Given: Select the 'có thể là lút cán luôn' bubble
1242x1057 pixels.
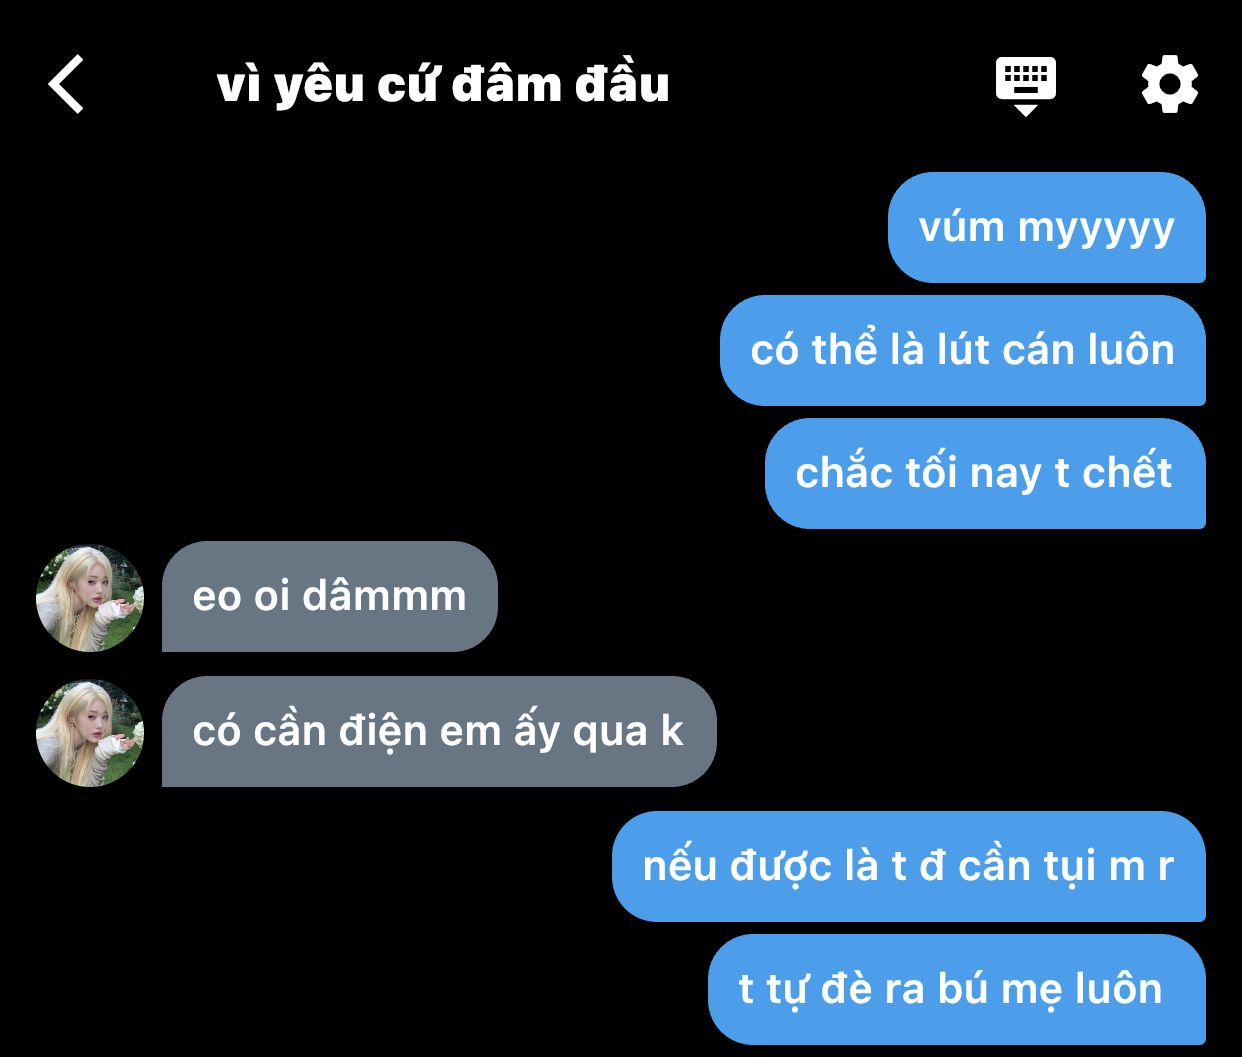Looking at the screenshot, I should (963, 350).
